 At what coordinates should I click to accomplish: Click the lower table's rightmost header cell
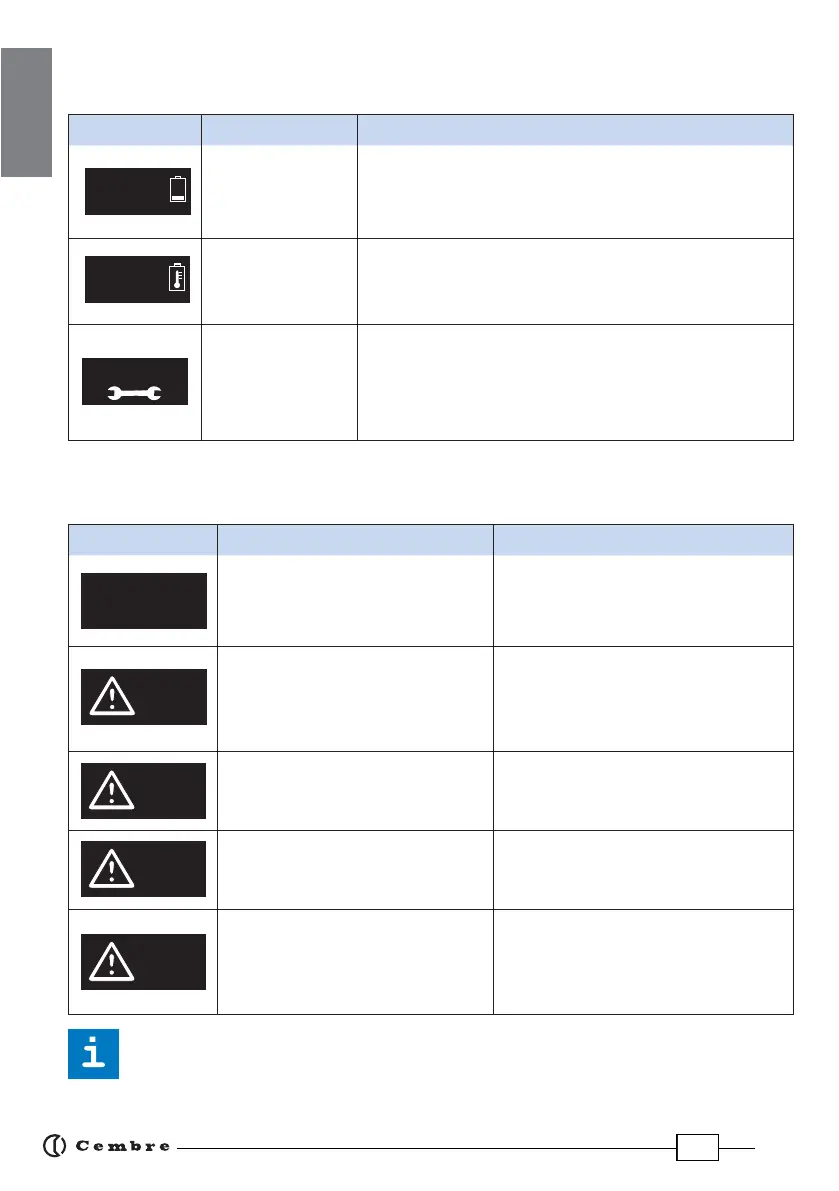point(643,539)
